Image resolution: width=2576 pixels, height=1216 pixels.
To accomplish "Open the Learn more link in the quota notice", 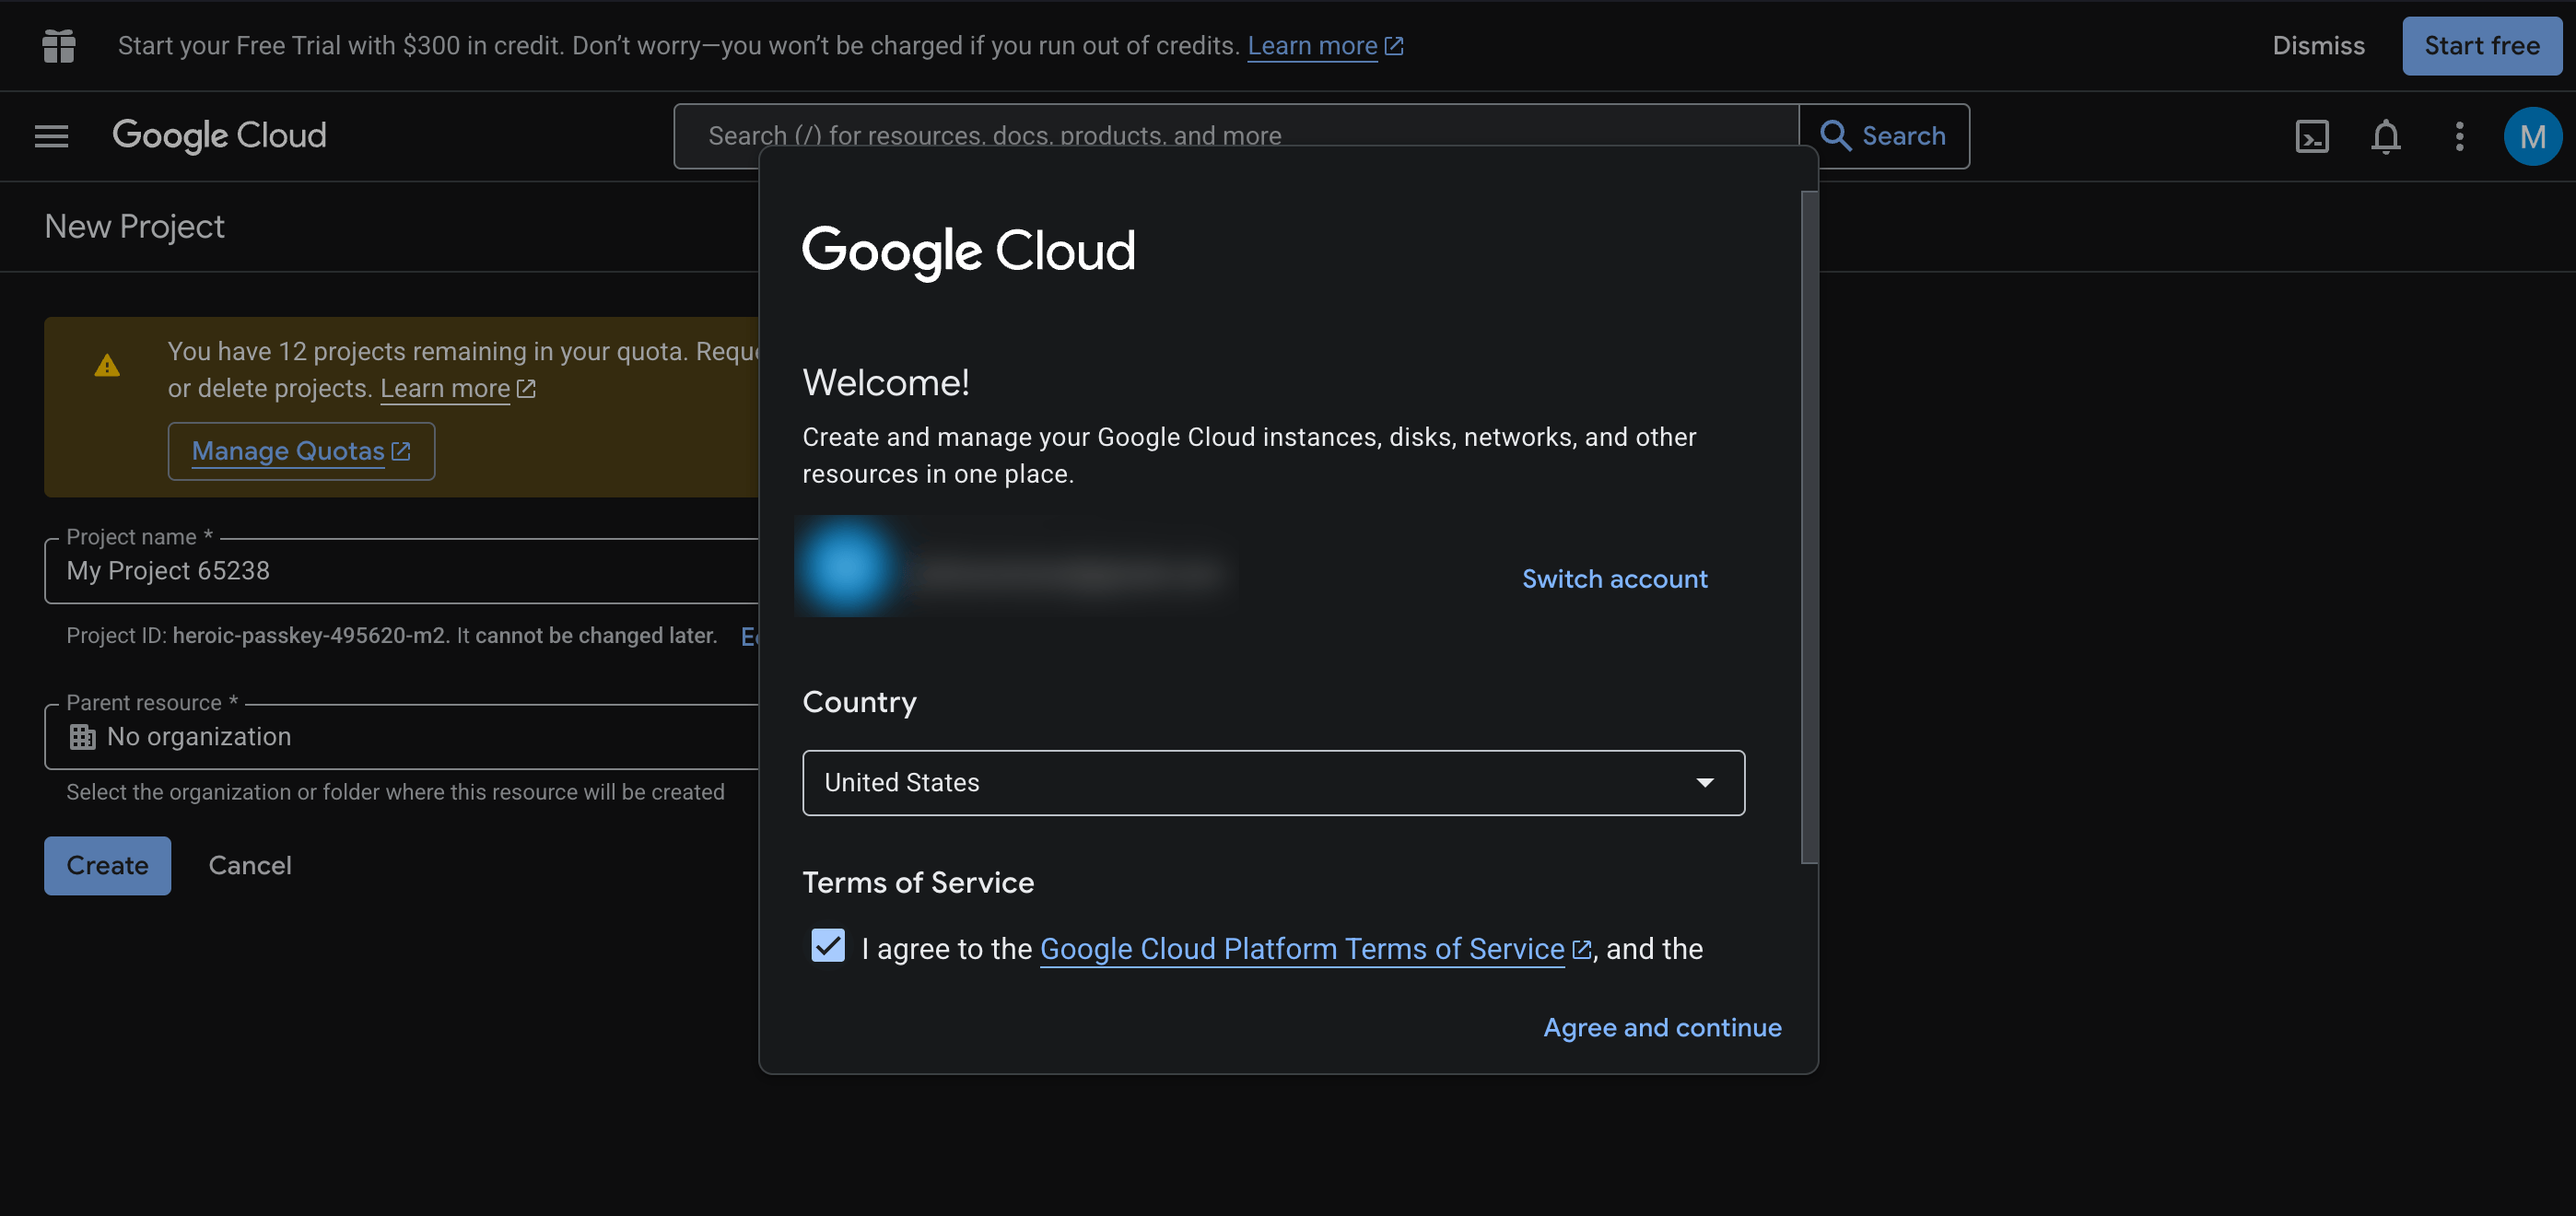I will [457, 388].
